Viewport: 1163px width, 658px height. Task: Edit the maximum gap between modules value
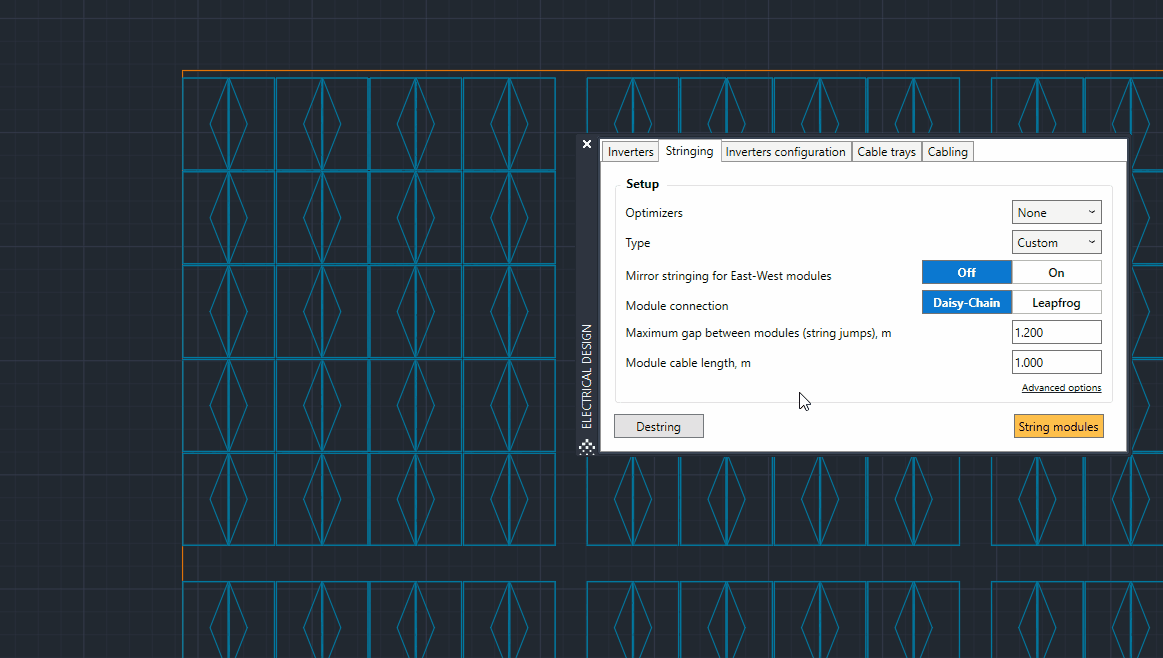pos(1056,331)
